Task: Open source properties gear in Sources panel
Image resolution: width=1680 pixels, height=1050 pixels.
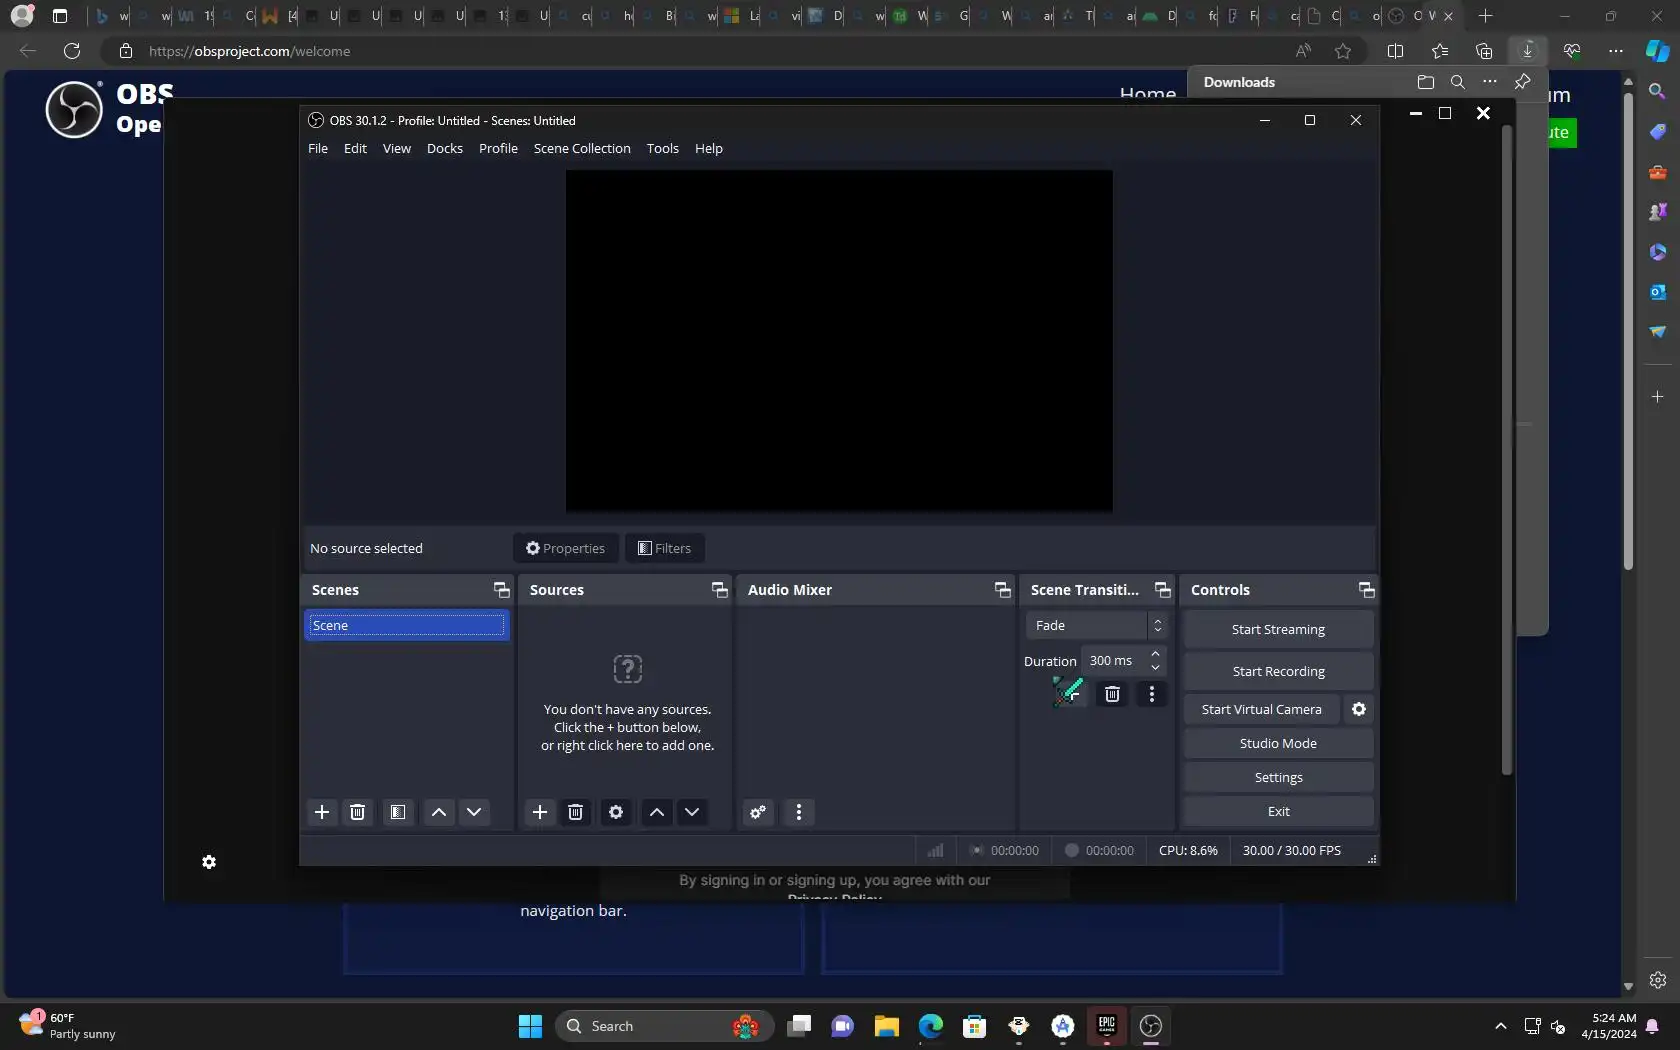Action: (x=616, y=812)
